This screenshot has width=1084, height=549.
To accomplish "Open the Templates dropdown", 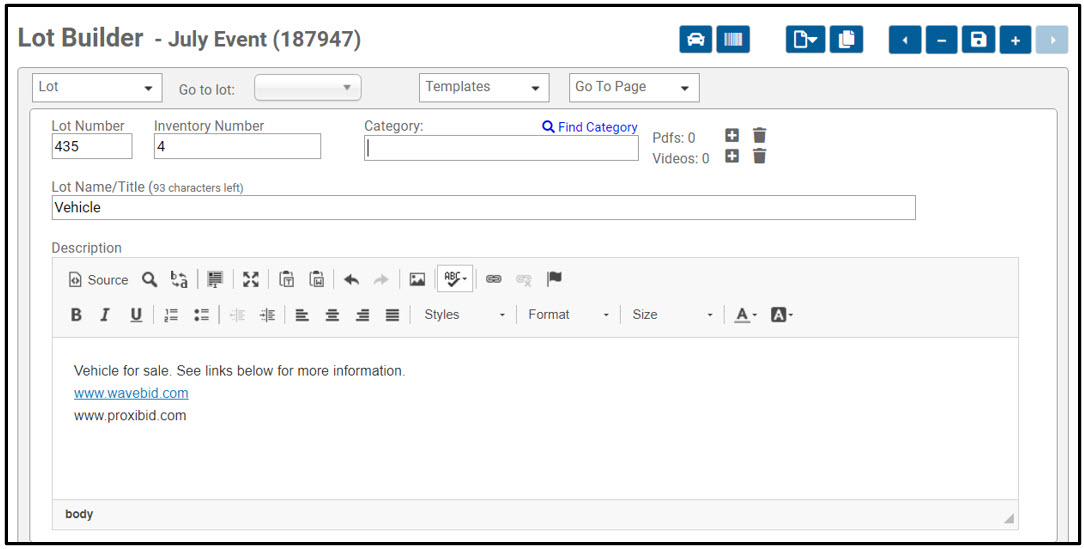I will 484,88.
